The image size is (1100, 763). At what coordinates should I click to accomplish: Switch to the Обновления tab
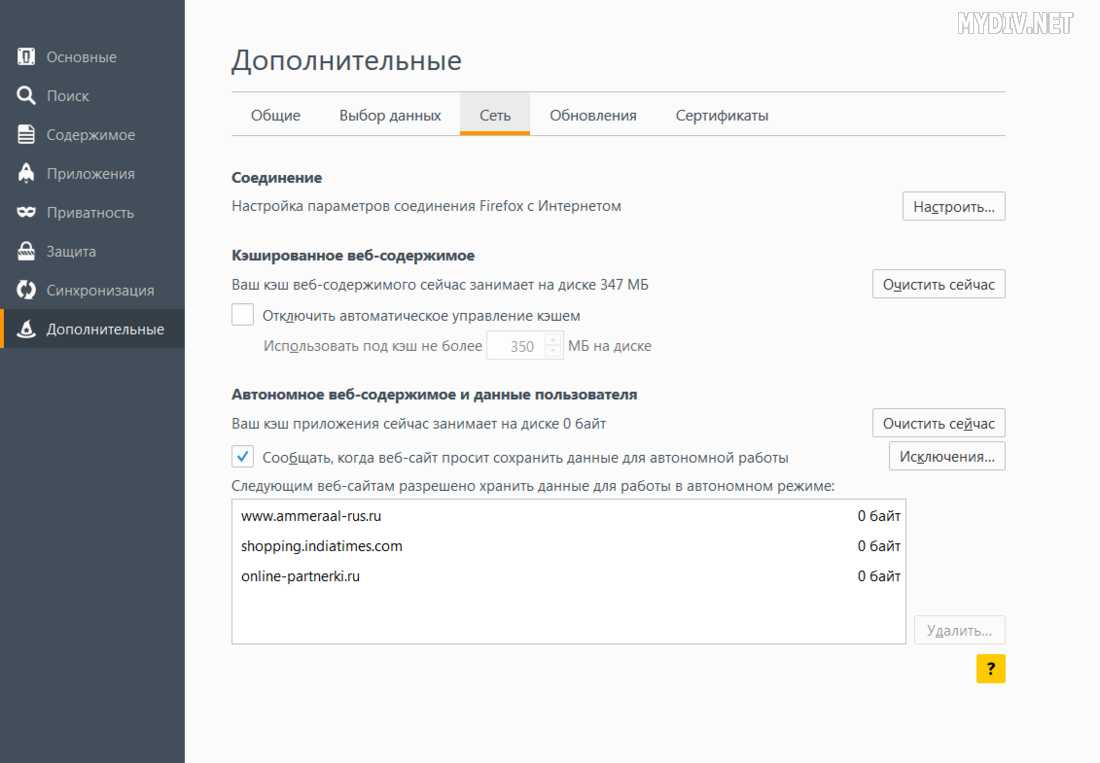(x=593, y=115)
